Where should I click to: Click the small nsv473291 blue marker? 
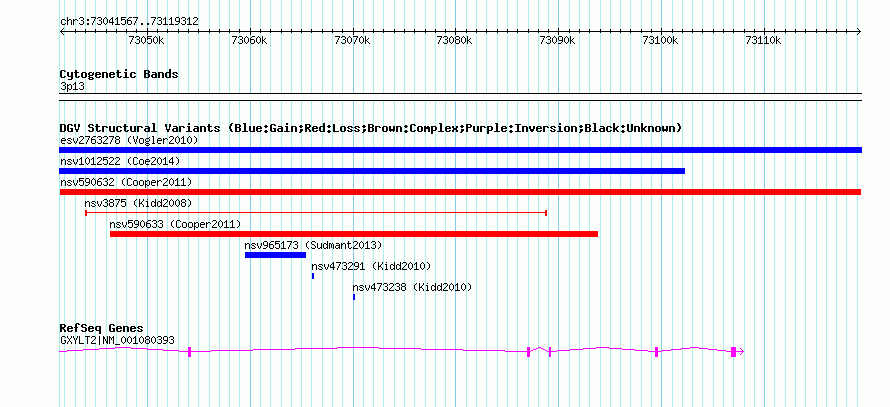[313, 276]
